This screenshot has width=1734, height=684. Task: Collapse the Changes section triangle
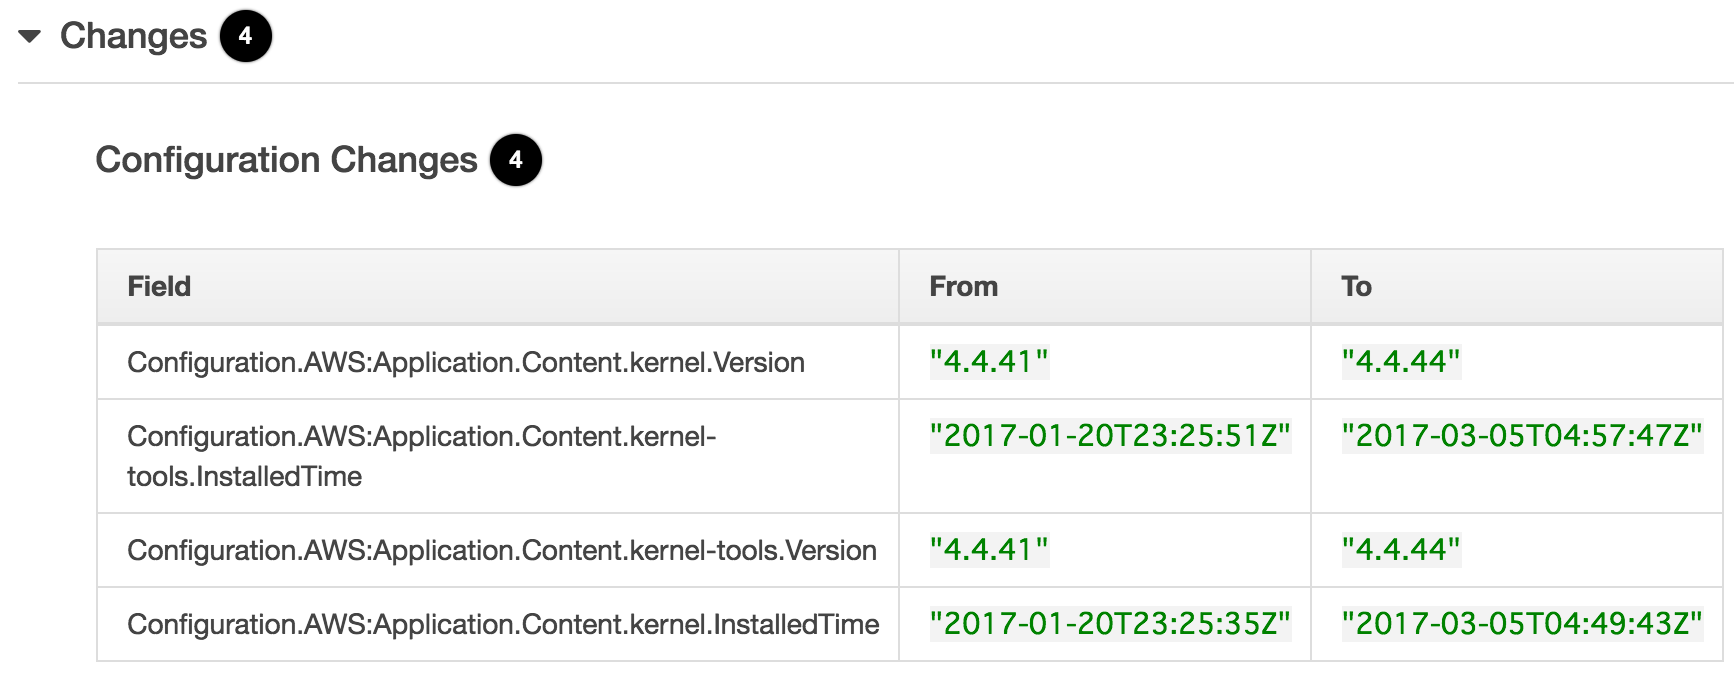tap(30, 37)
